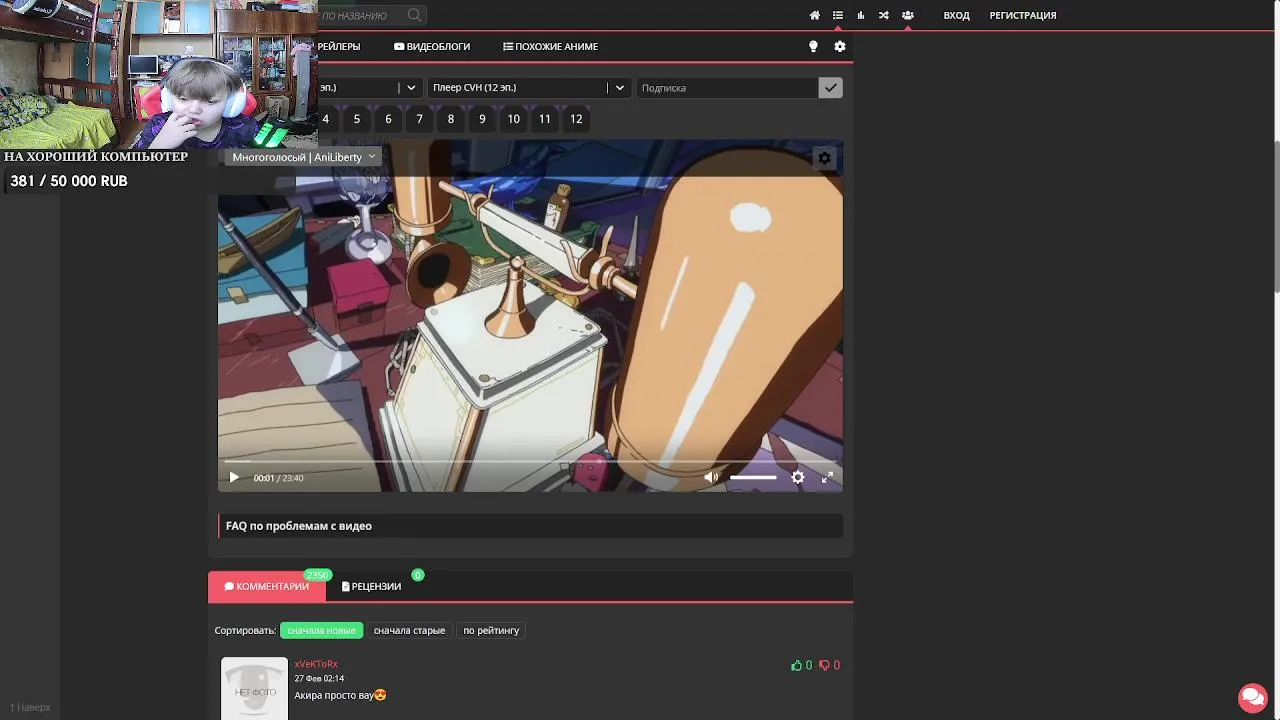Expand FAQ по проблемам с видео

click(530, 526)
